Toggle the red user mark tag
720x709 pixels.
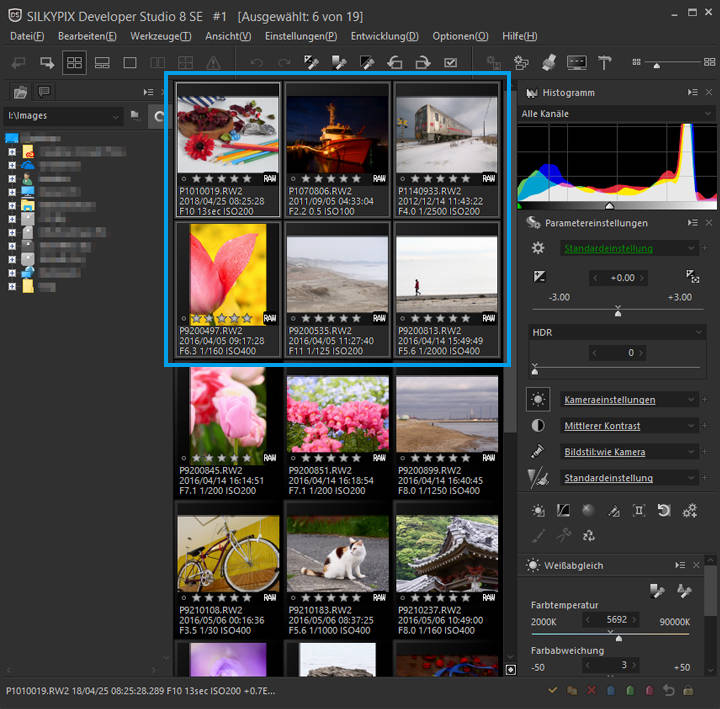649,690
